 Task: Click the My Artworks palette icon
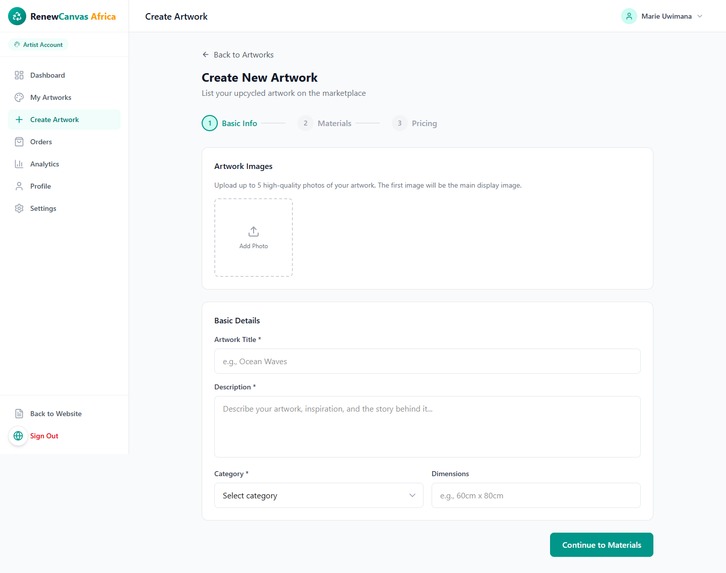(x=19, y=97)
